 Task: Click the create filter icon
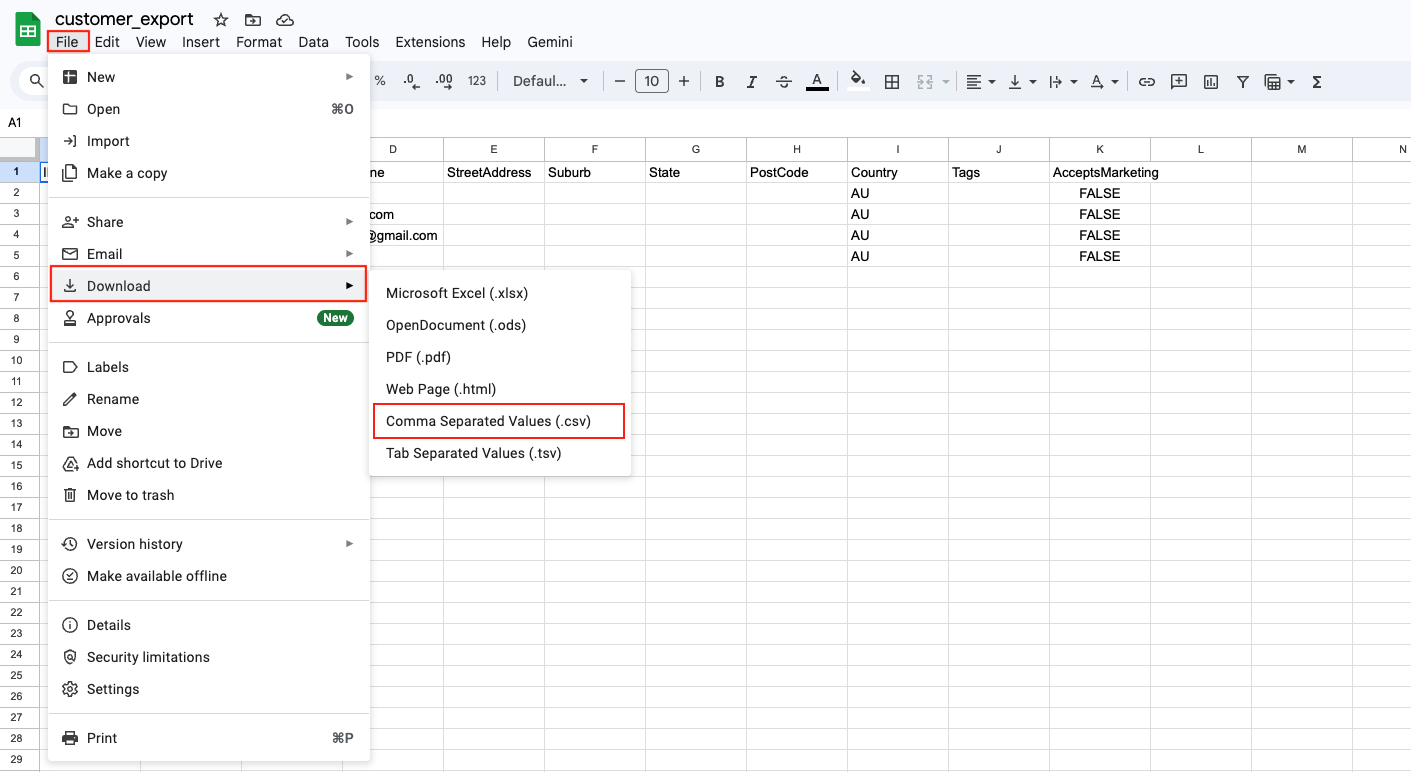click(1243, 81)
